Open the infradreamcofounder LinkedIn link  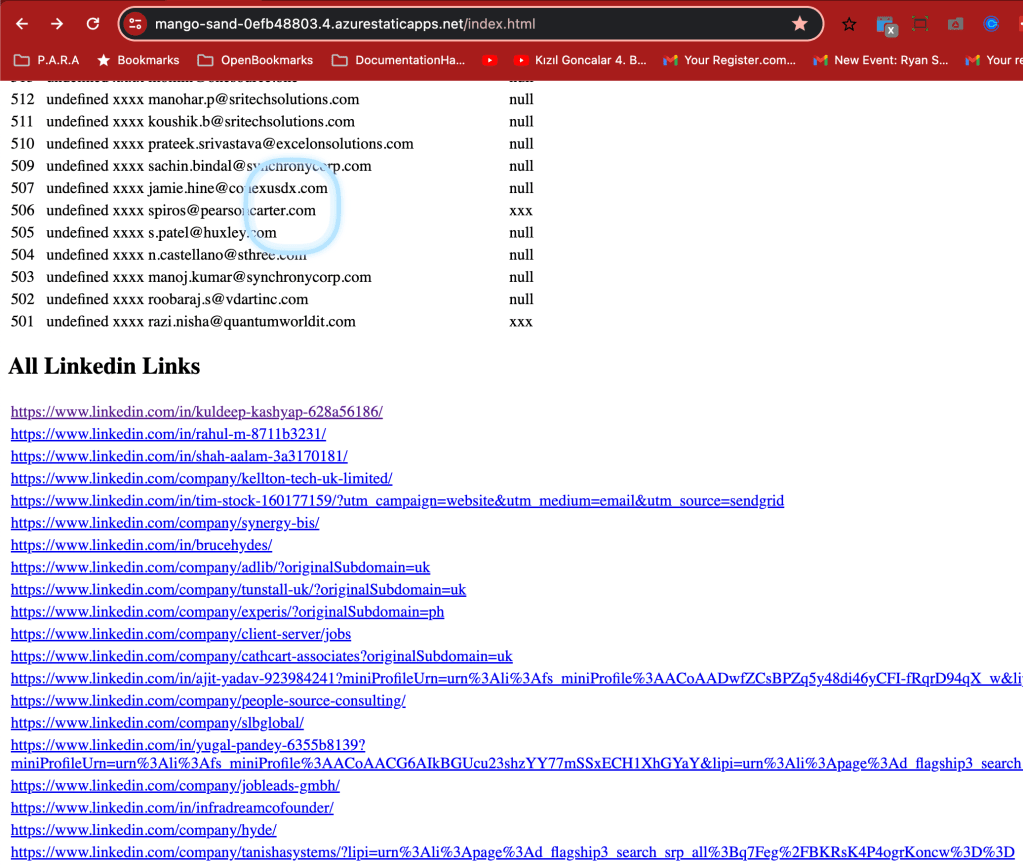coord(172,807)
